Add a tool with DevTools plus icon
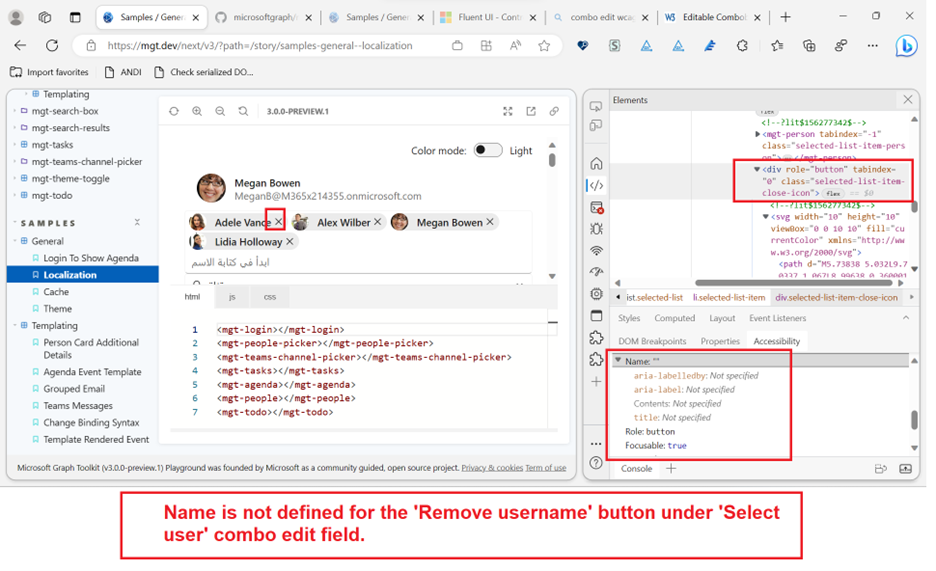This screenshot has height=571, width=936. [x=596, y=381]
